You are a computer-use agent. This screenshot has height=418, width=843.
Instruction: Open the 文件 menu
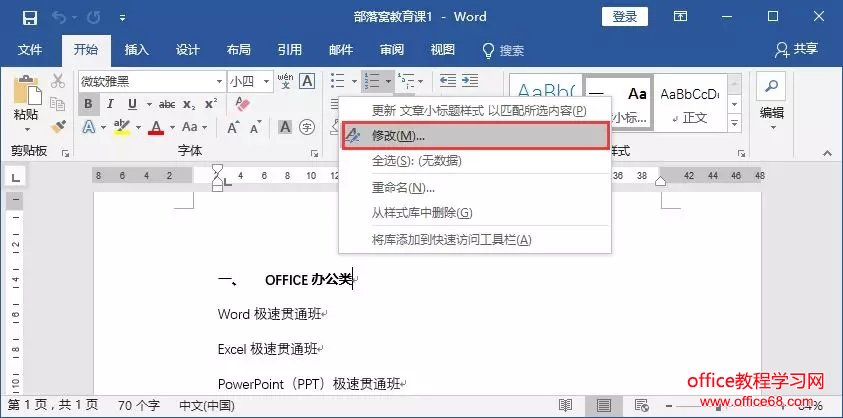[x=30, y=50]
